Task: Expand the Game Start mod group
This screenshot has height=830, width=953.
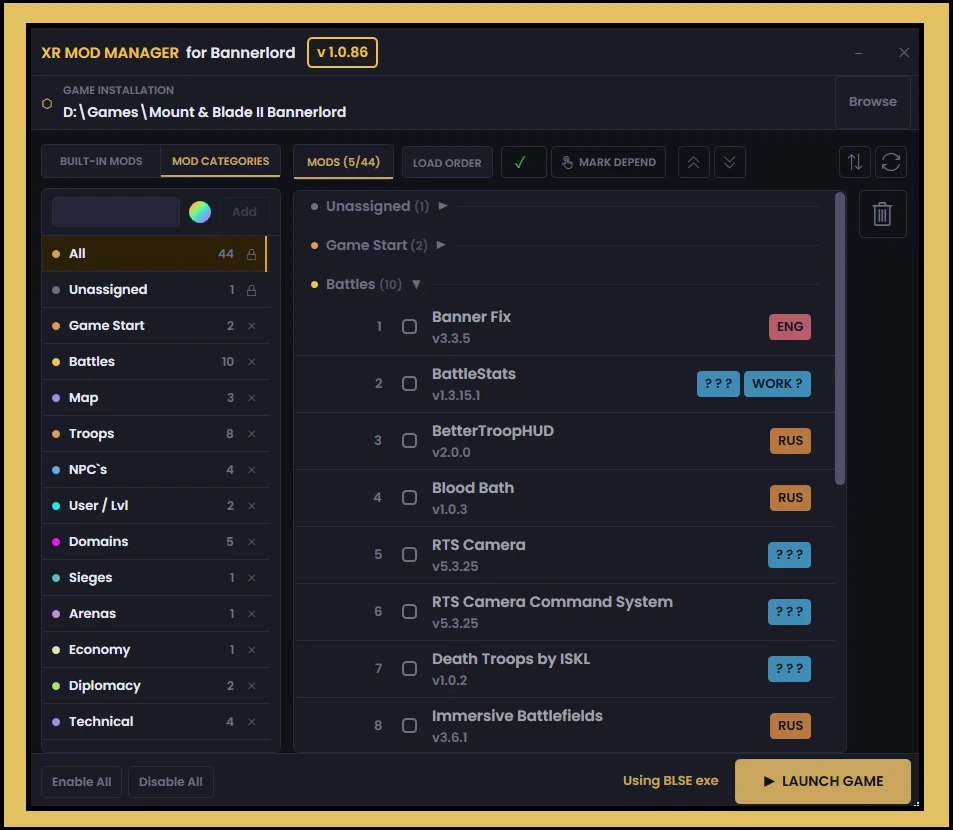Action: click(441, 245)
